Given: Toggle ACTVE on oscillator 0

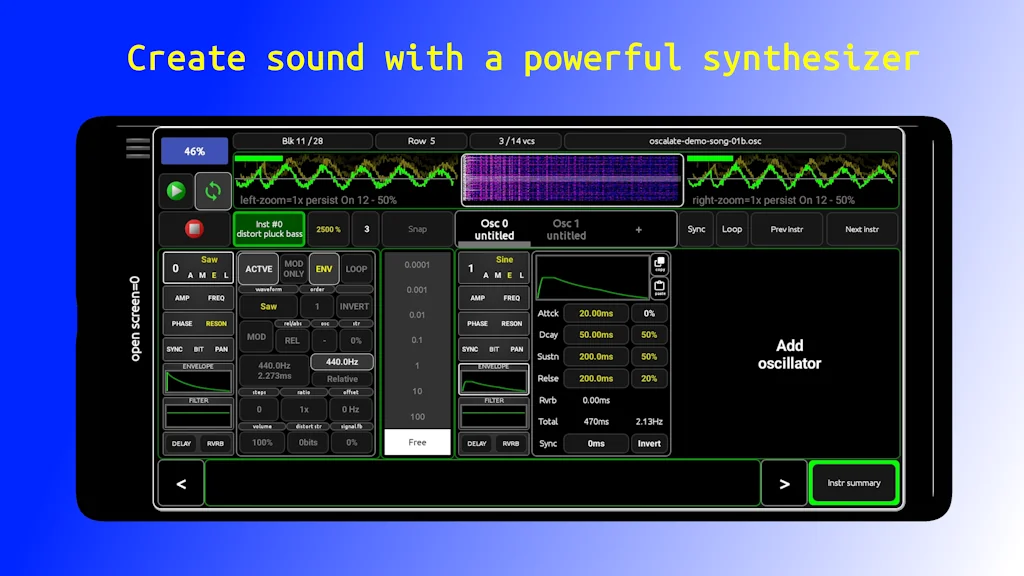Looking at the screenshot, I should coord(258,268).
